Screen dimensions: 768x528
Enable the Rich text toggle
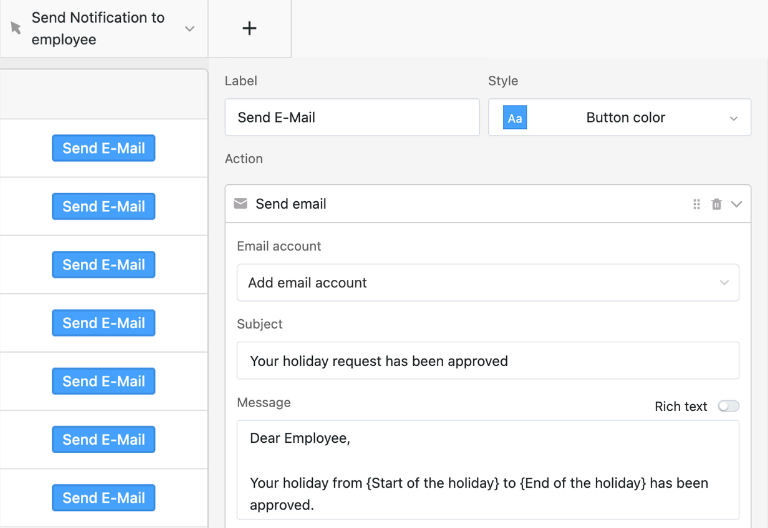click(728, 406)
